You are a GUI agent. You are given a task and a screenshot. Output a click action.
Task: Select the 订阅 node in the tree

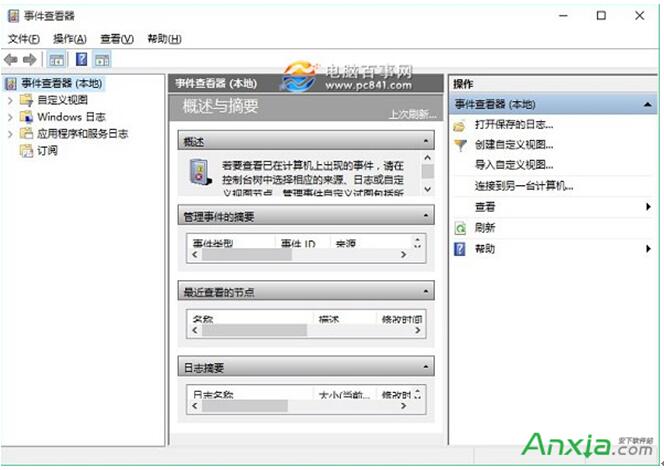tap(47, 151)
